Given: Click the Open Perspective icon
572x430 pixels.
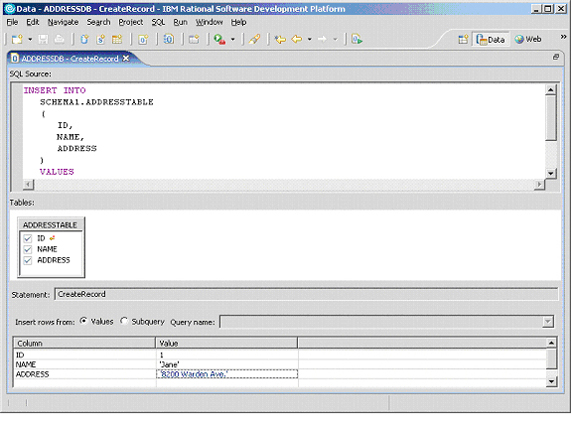Looking at the screenshot, I should pos(463,39).
